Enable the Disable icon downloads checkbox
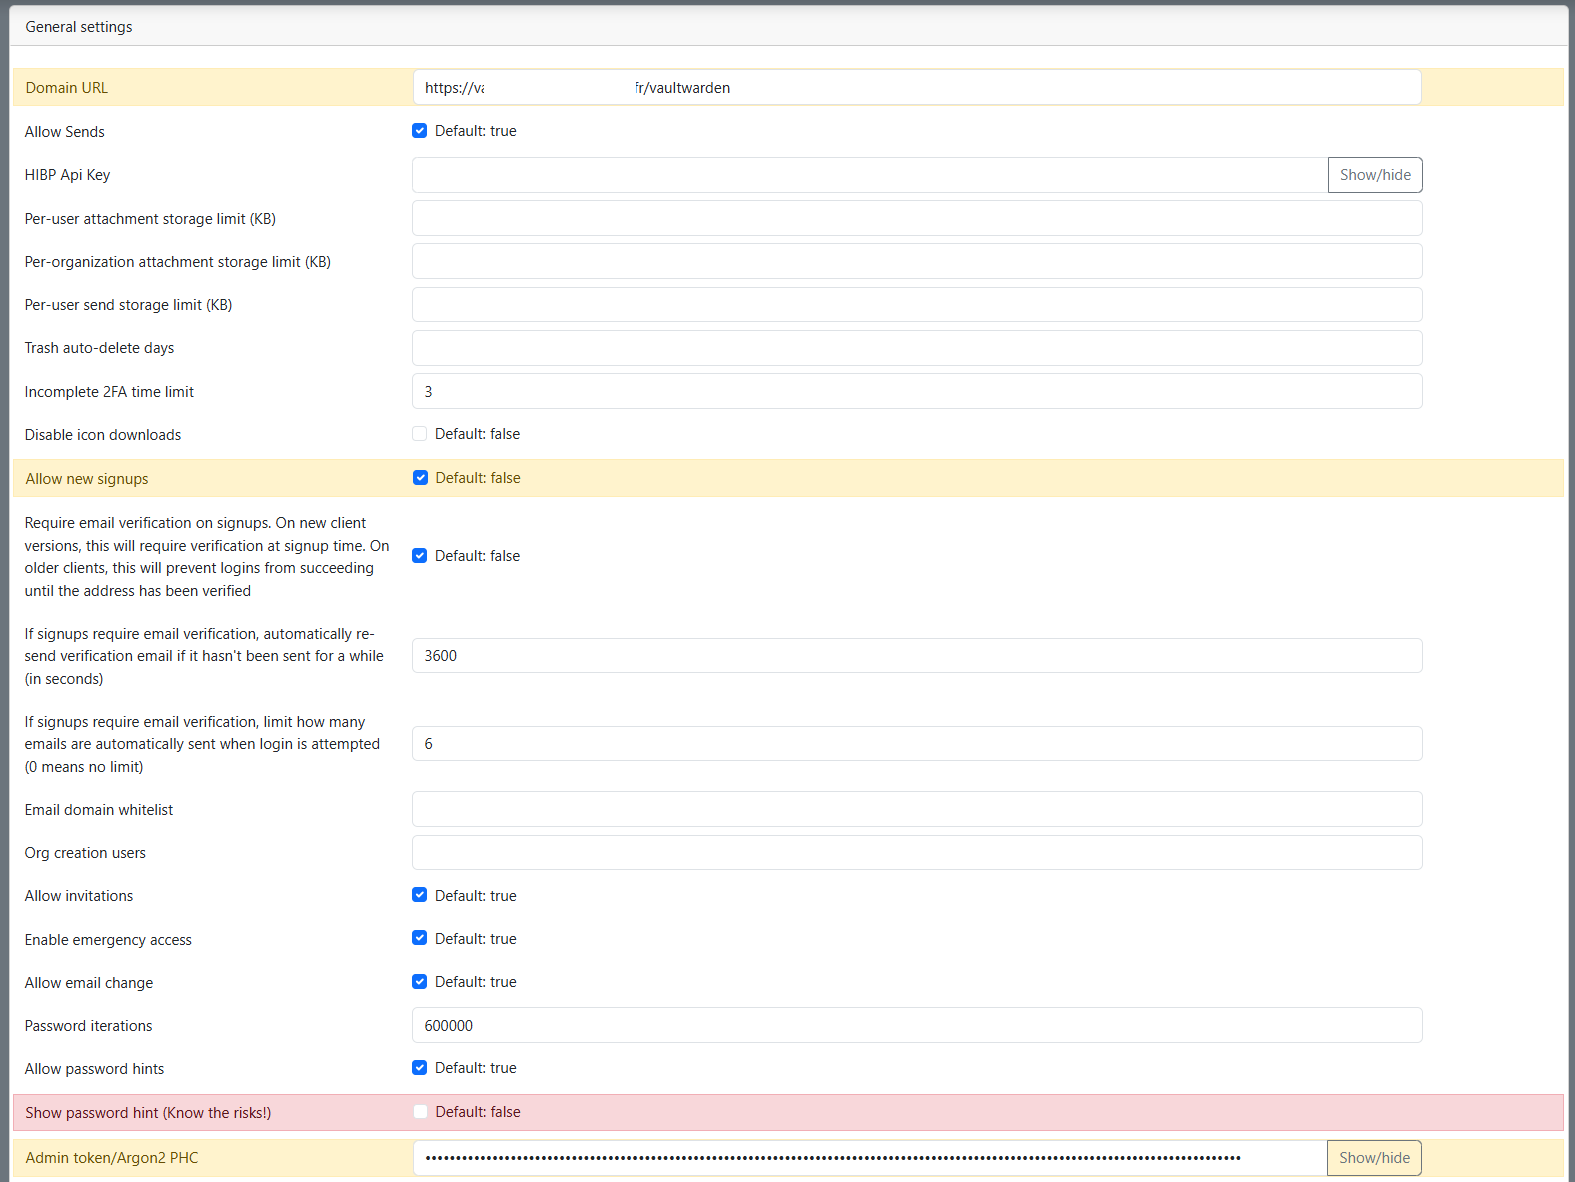 click(x=420, y=434)
